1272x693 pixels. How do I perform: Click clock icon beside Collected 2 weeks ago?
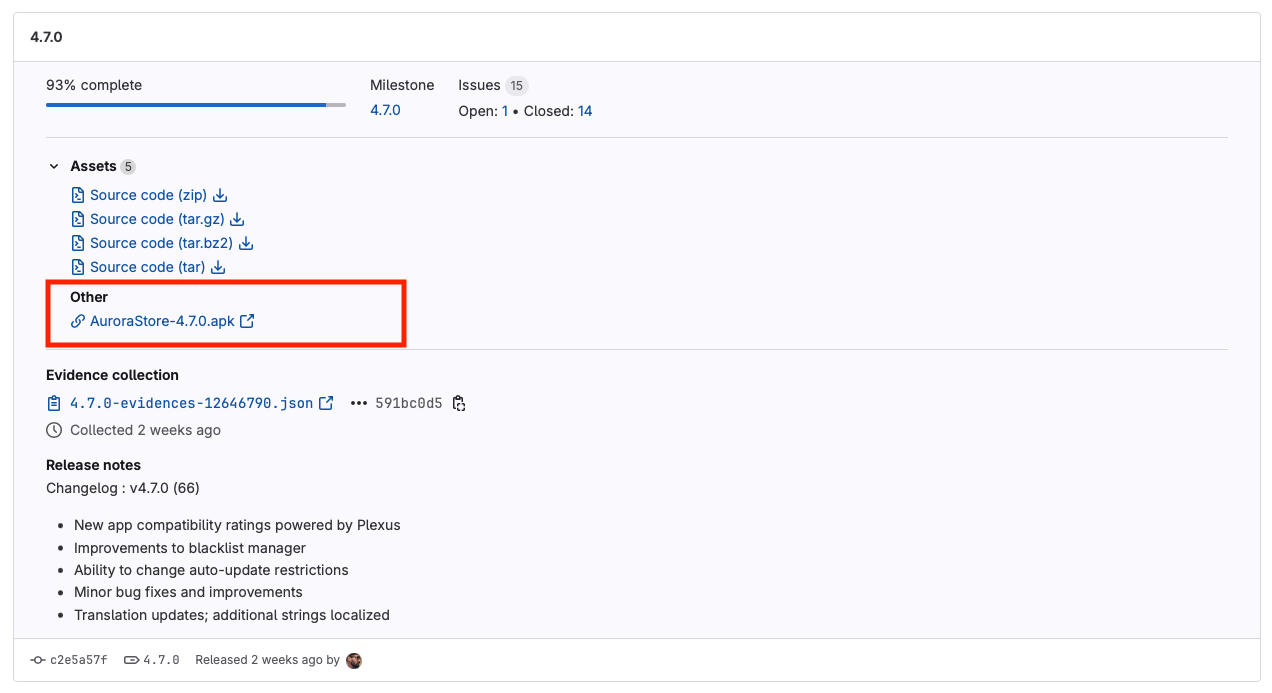pyautogui.click(x=54, y=430)
